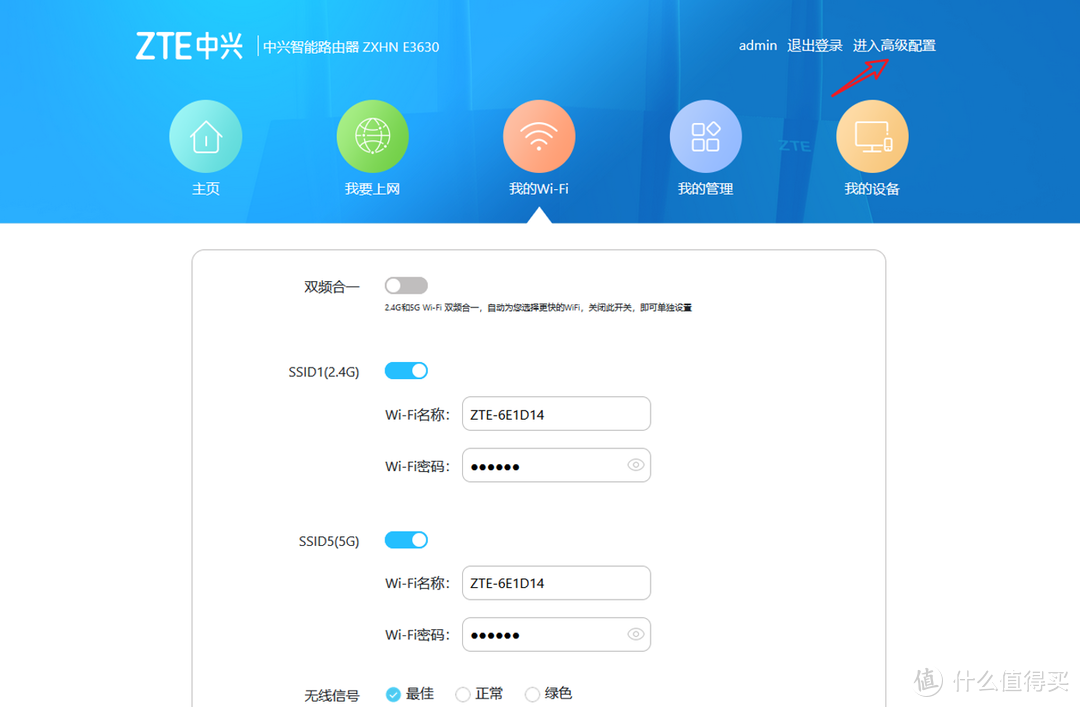The image size is (1080, 707).
Task: Select the 最佳 wireless signal option
Action: (x=394, y=693)
